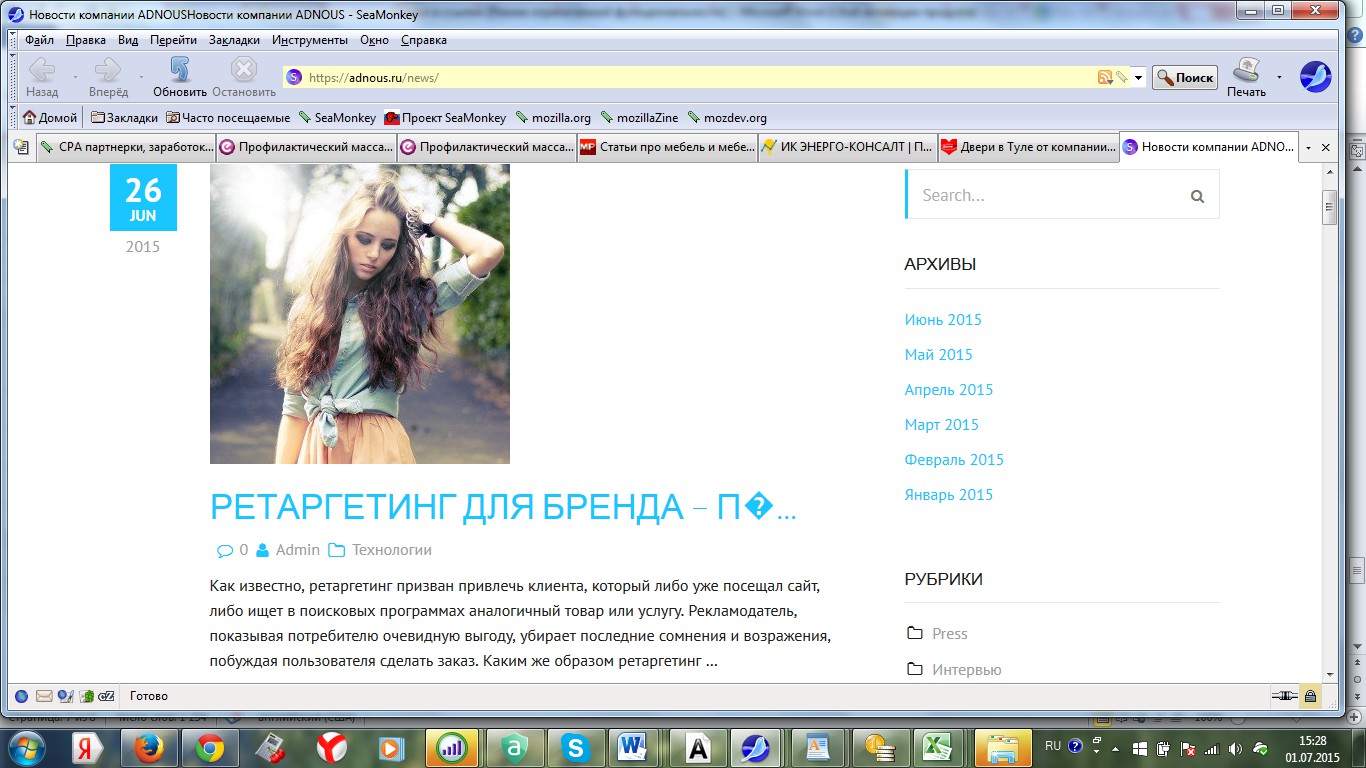Open the РЕТАРГЕТИНГ ДЛЯ БРЕНДА post title
Viewport: 1366px width, 768px height.
[503, 508]
